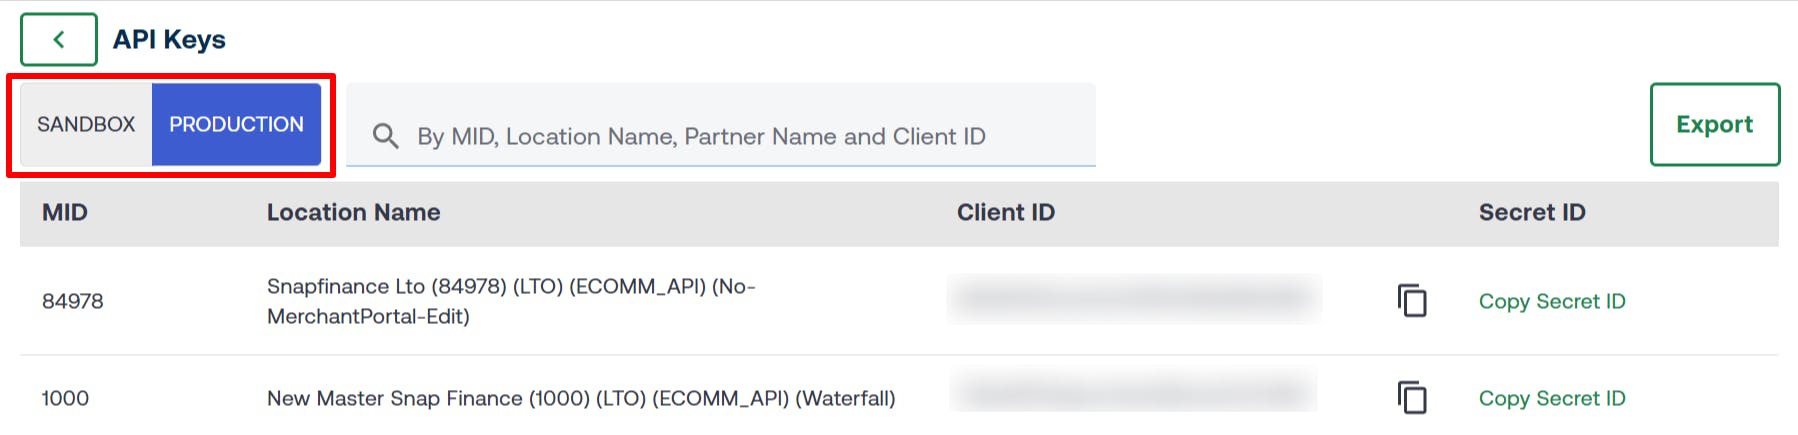Click the blurred Client ID in 84978 row
Screen dimensions: 1798x435
click(1134, 299)
